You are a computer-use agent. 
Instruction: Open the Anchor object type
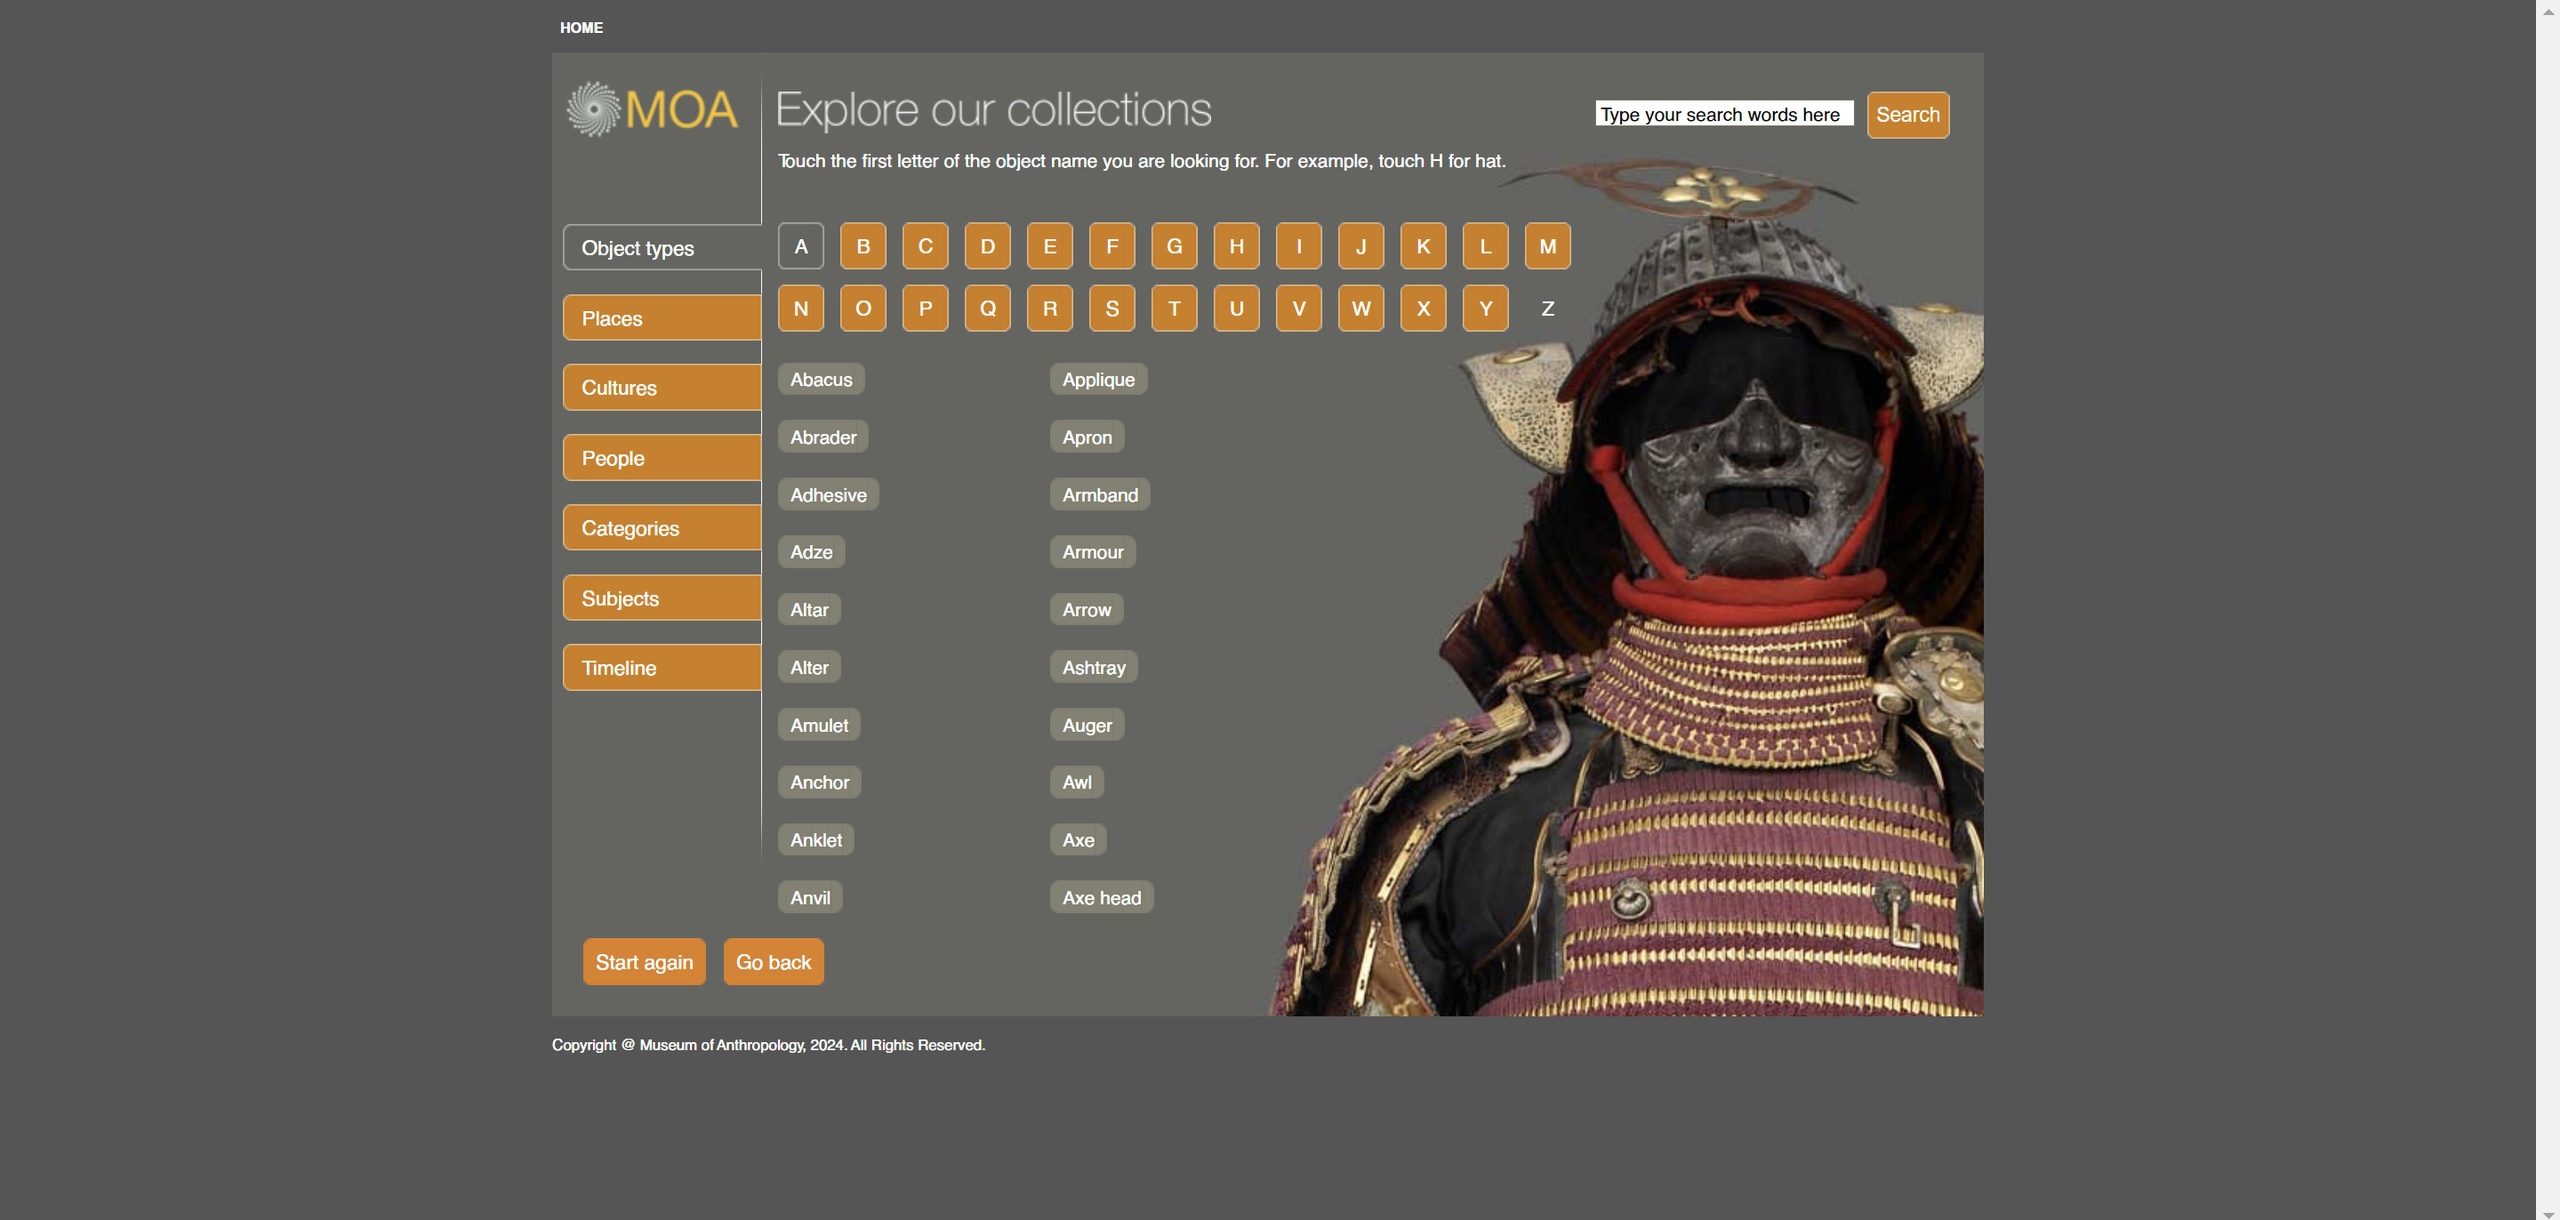819,782
